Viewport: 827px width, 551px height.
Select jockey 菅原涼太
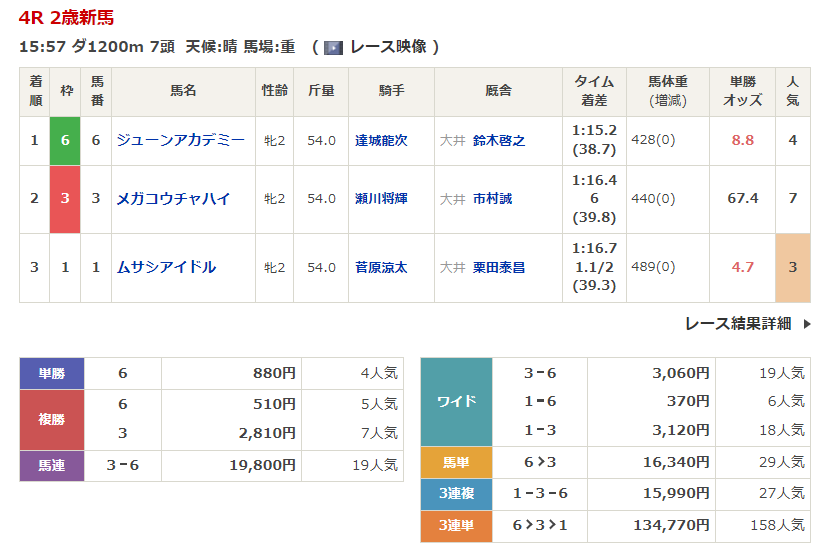click(381, 268)
